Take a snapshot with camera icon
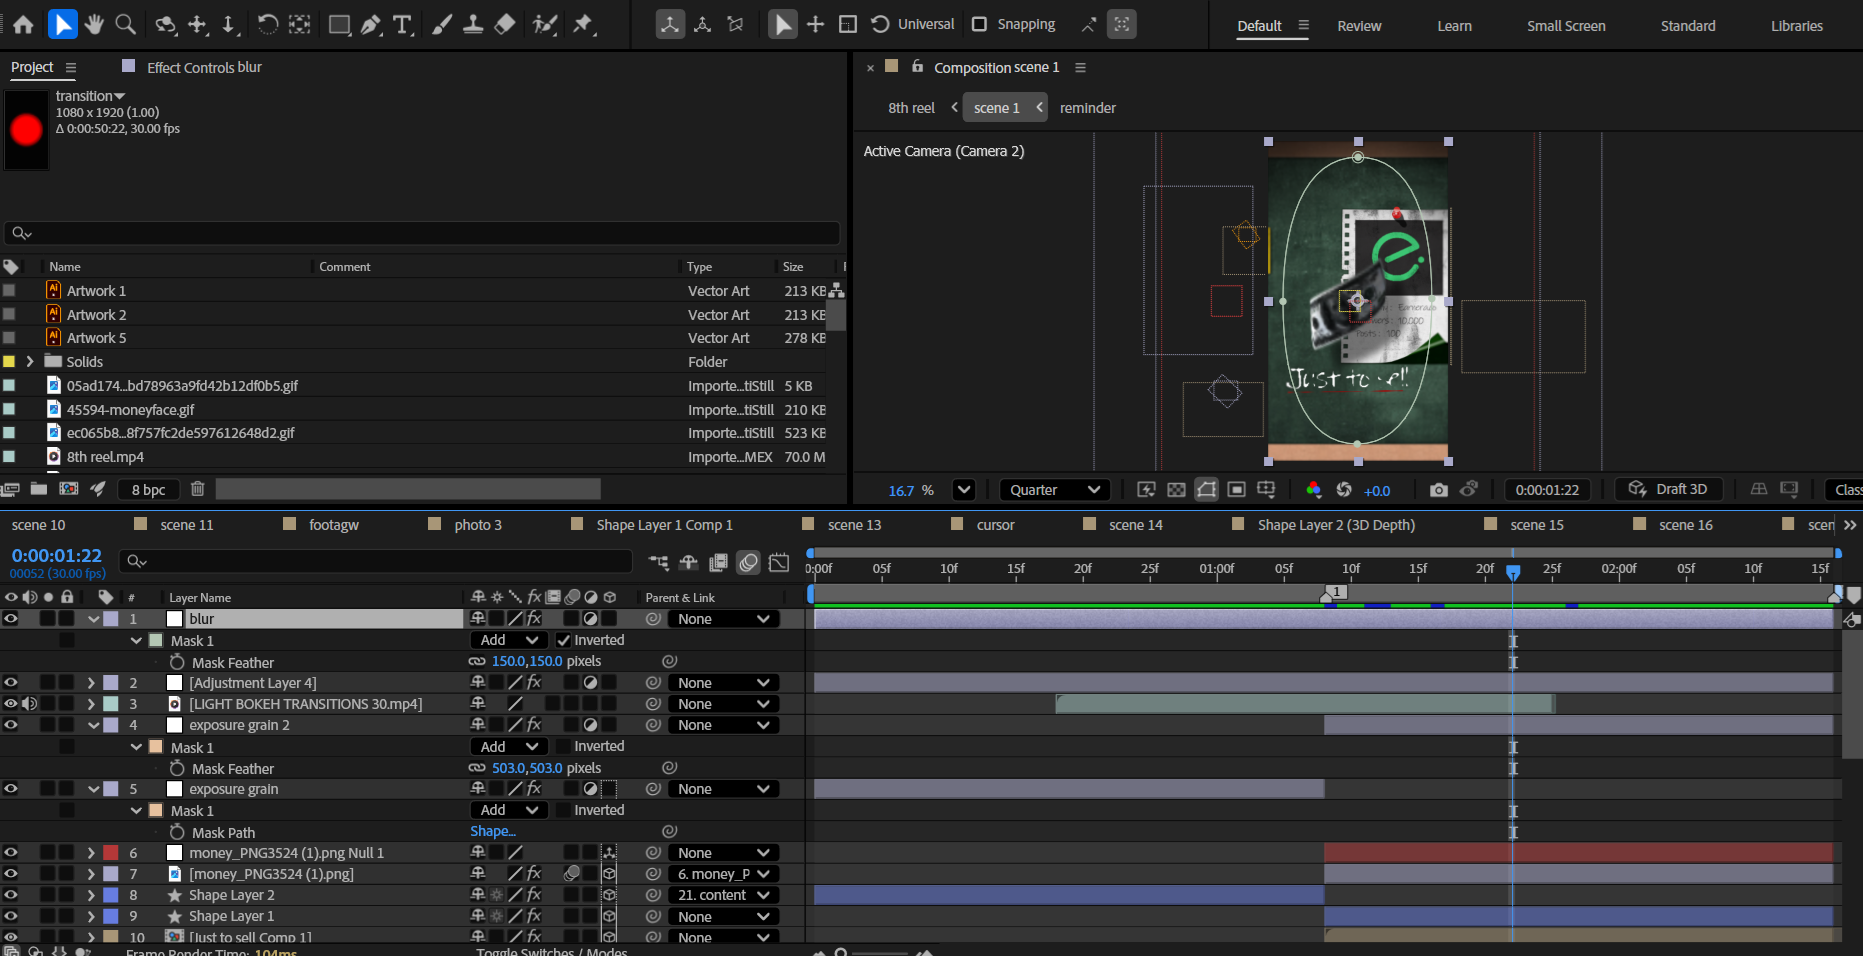This screenshot has width=1863, height=956. [1438, 490]
